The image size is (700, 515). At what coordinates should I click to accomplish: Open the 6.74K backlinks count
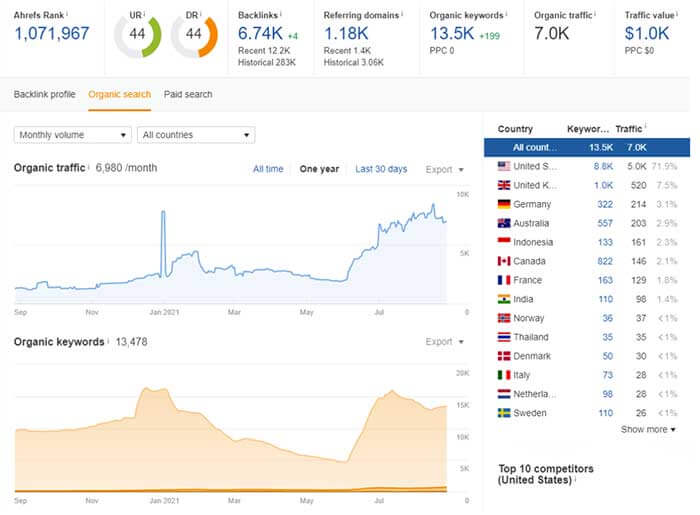click(x=260, y=33)
